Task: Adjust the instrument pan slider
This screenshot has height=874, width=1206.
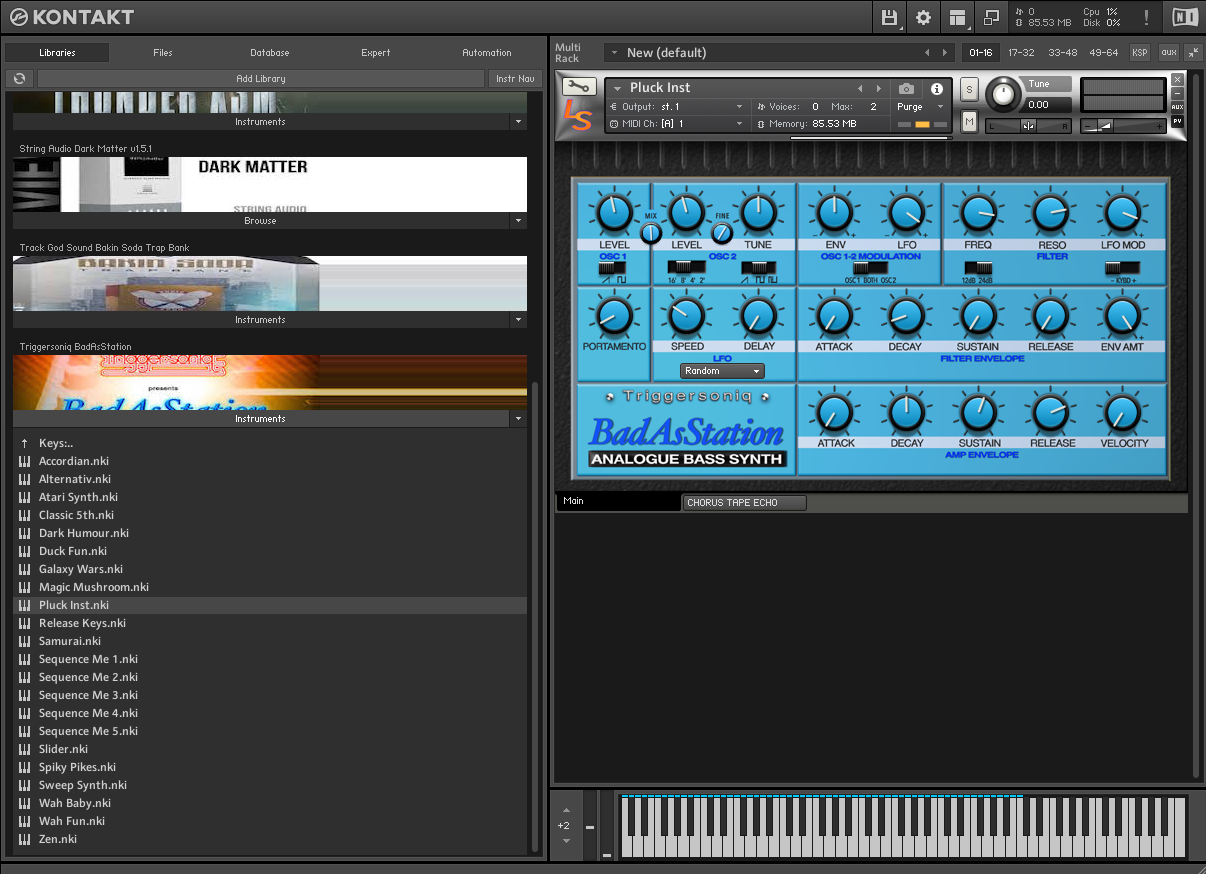Action: click(x=1028, y=126)
